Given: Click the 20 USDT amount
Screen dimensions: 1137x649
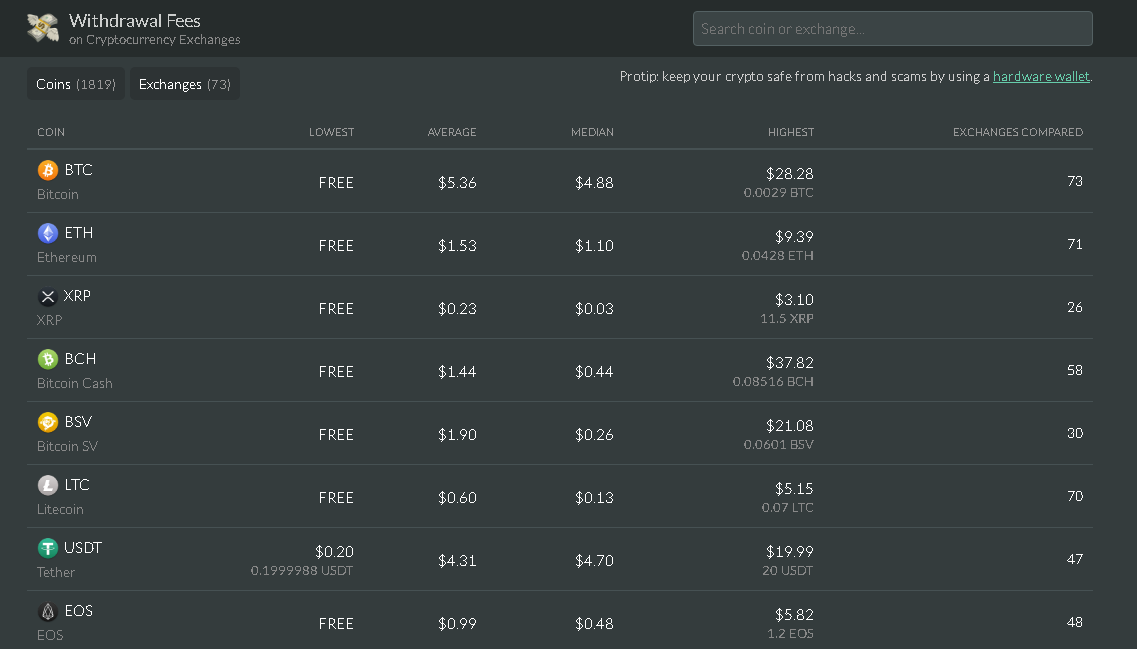Looking at the screenshot, I should 787,571.
